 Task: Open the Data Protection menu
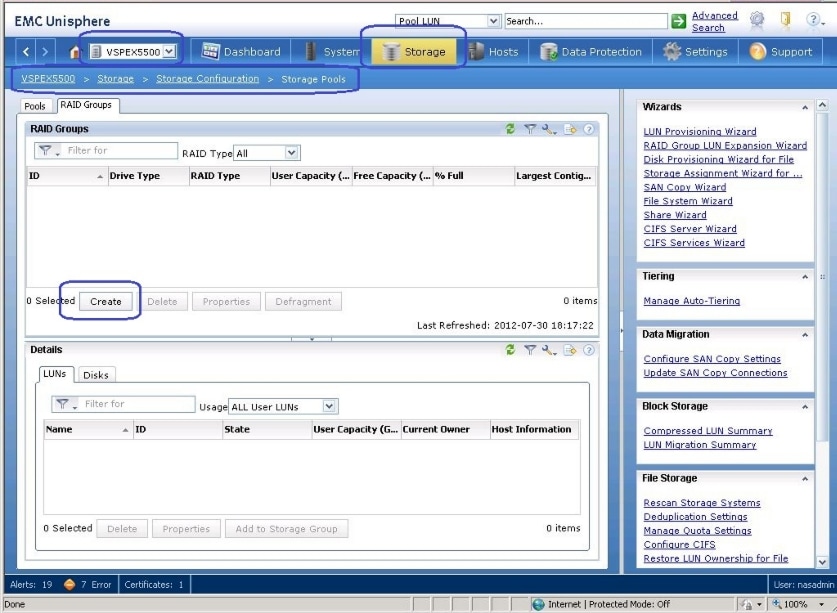591,52
